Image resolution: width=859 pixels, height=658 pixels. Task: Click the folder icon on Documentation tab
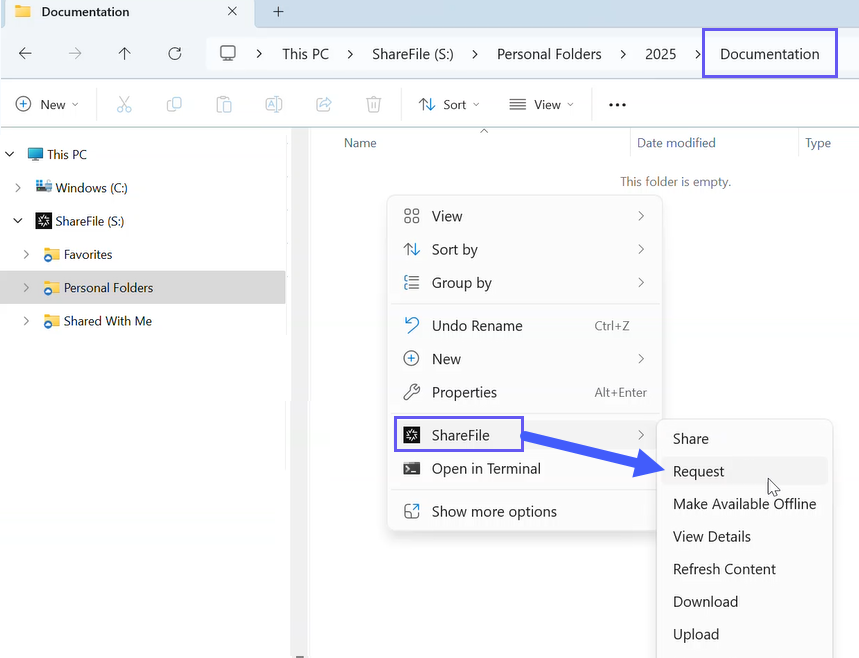[x=22, y=11]
